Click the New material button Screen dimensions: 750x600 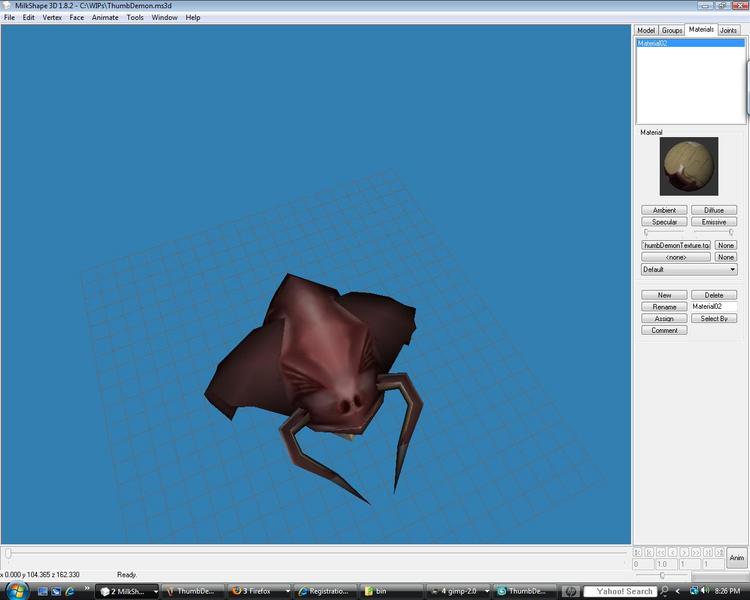(664, 295)
